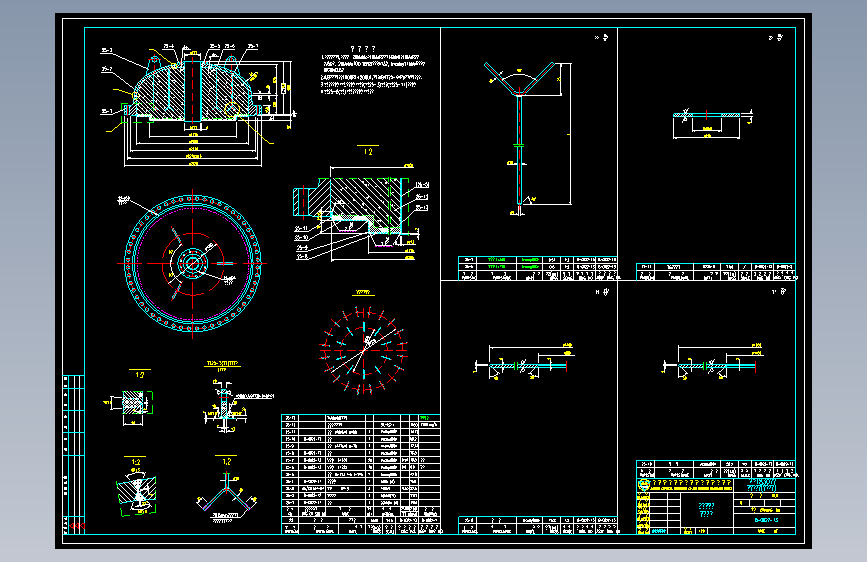This screenshot has width=867, height=562.
Task: Select surface finish symbol on Y-bracket sheet
Action: tap(603, 38)
